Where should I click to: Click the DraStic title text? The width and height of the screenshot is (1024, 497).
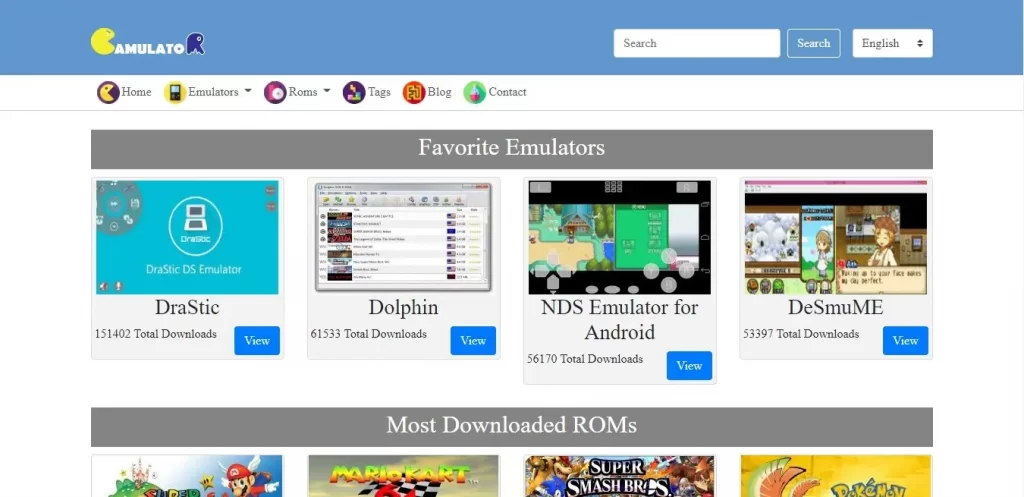[187, 307]
